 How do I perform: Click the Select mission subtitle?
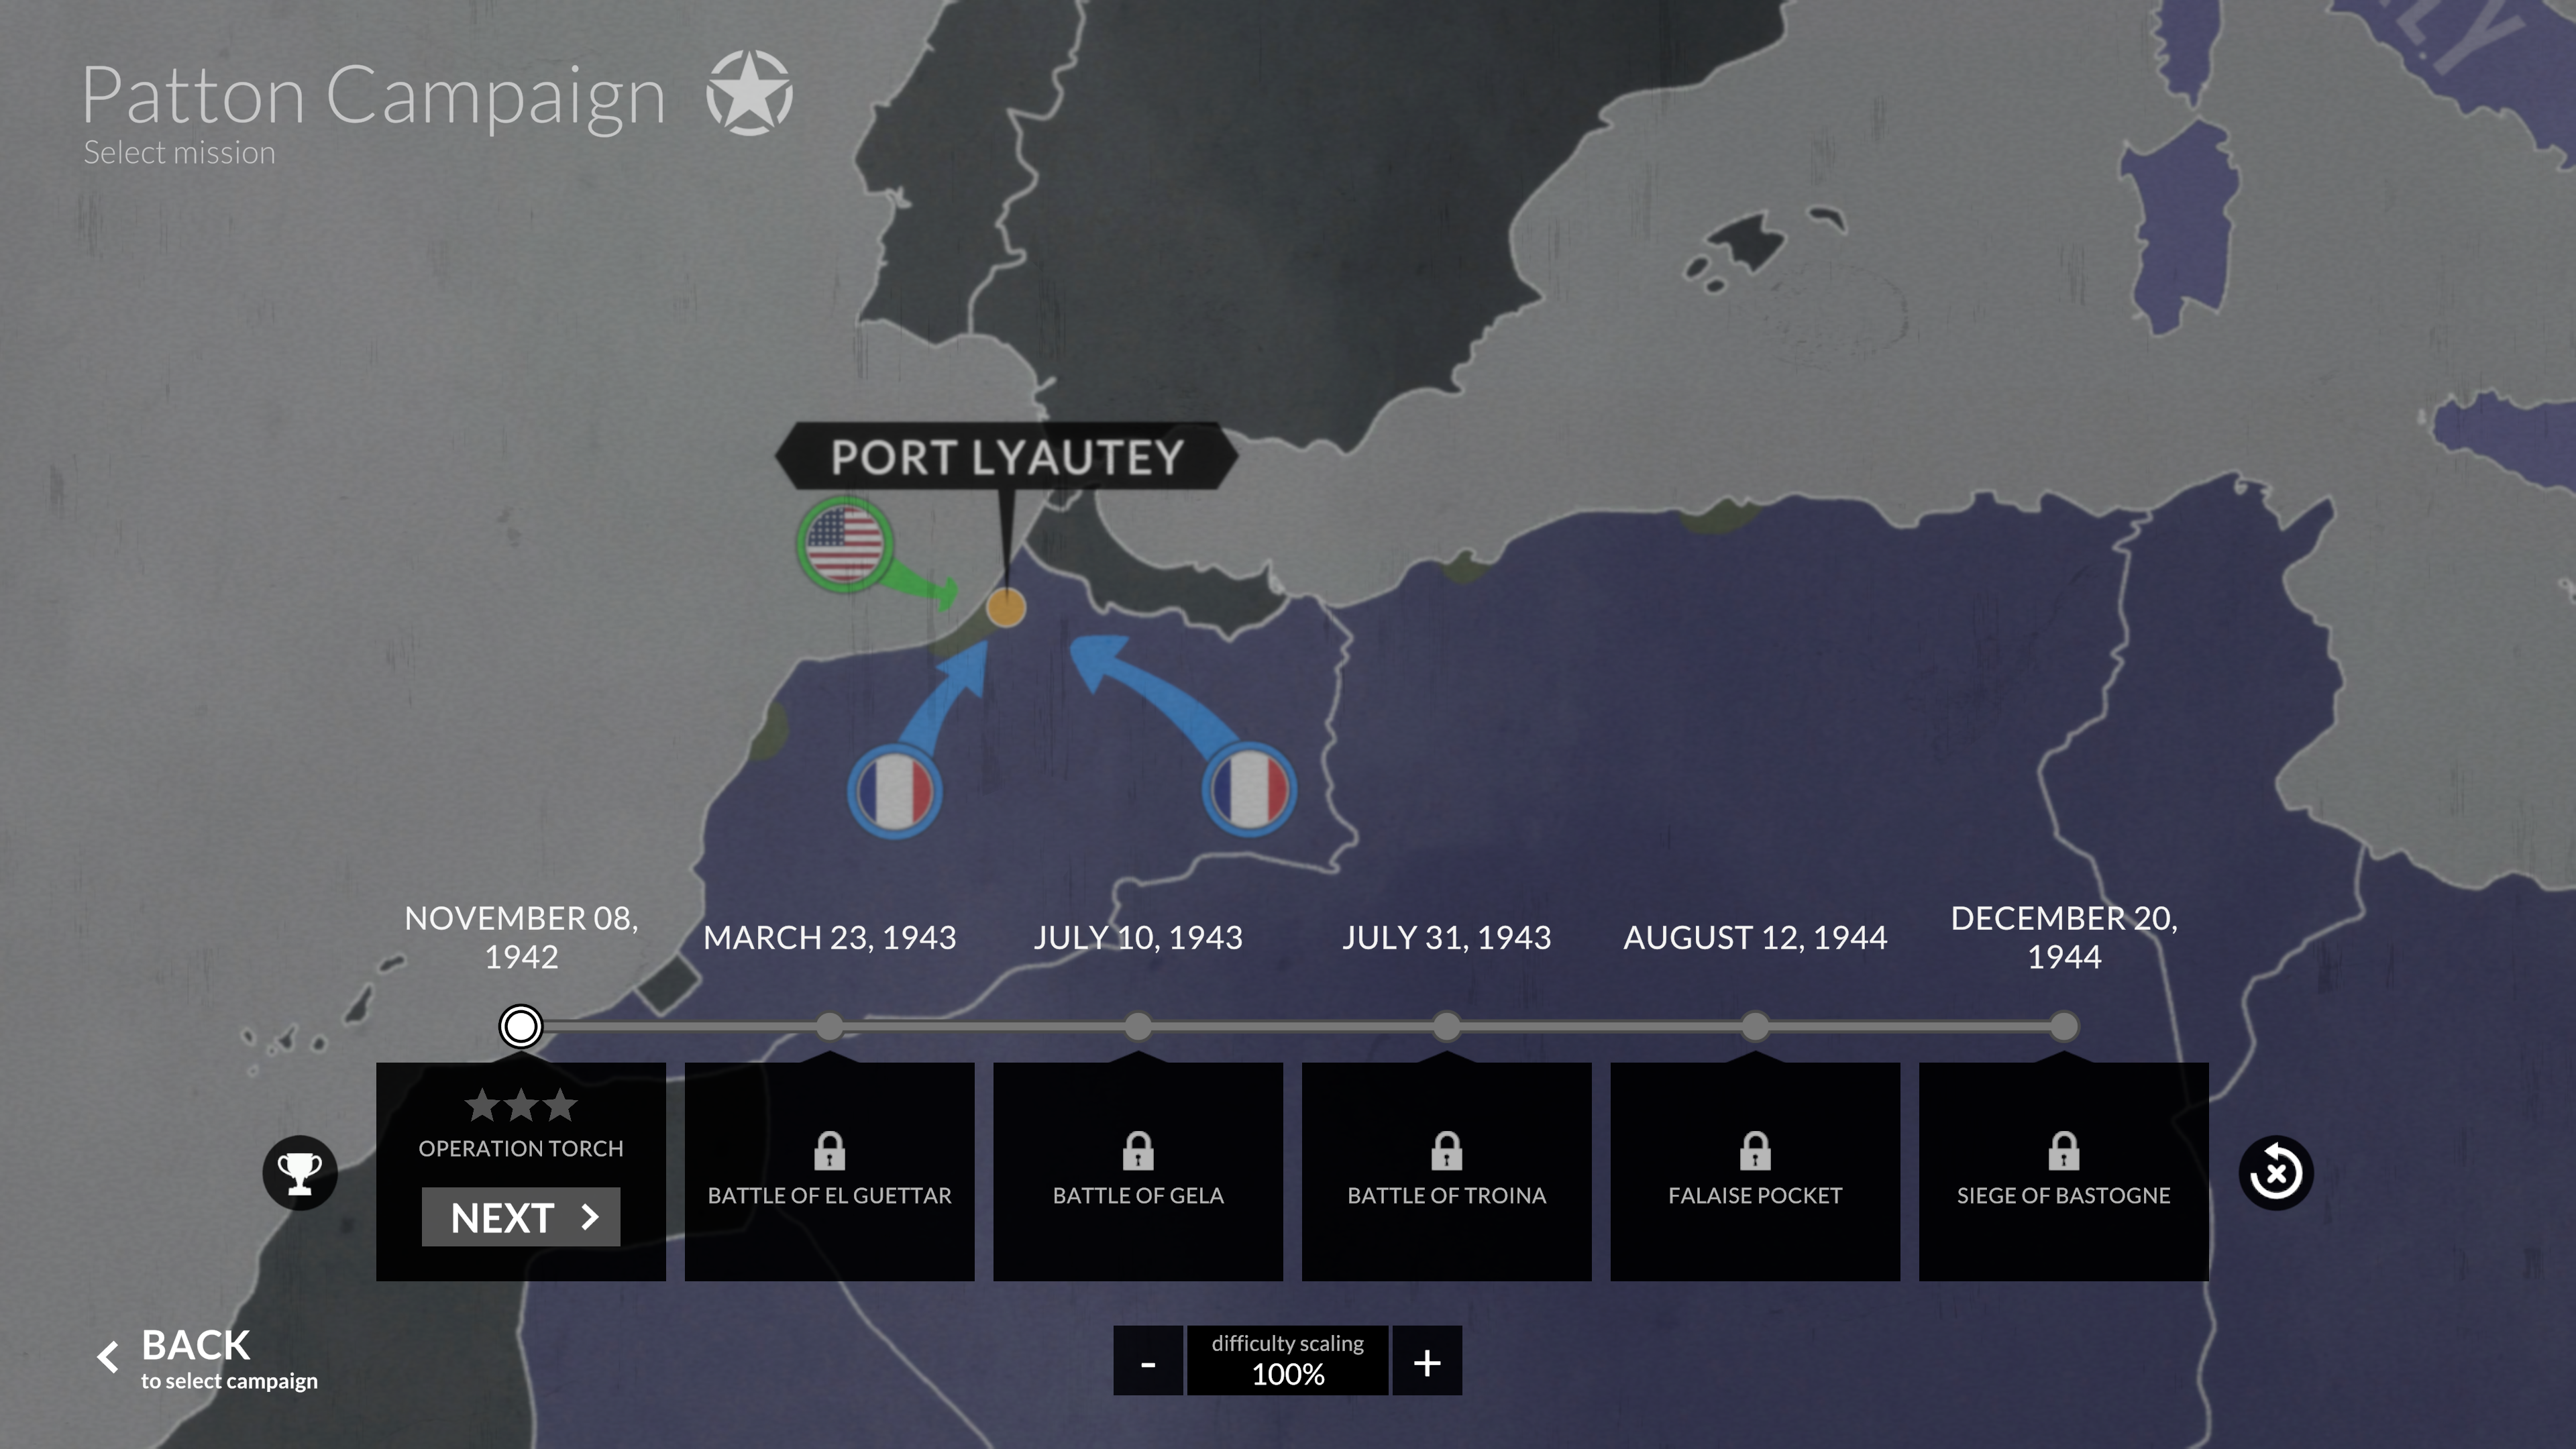[179, 153]
